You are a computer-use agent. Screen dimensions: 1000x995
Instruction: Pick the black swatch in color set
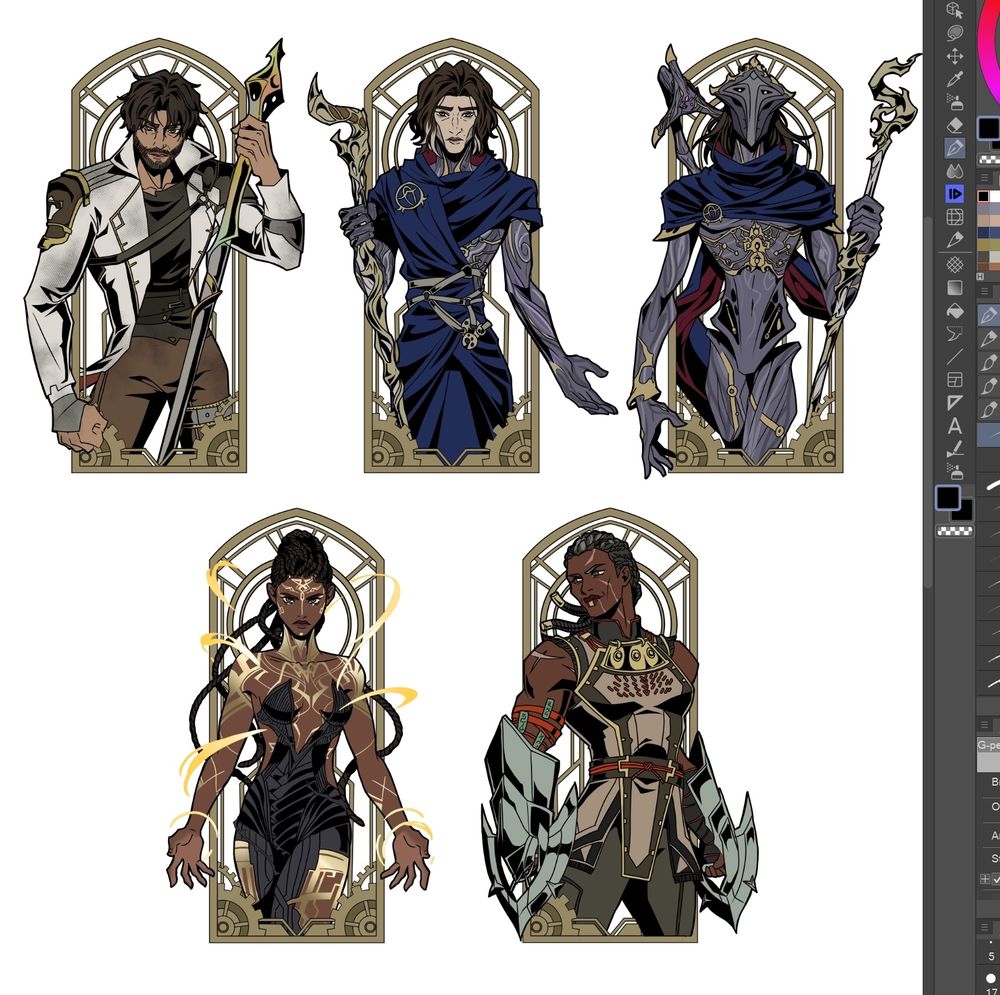click(983, 196)
